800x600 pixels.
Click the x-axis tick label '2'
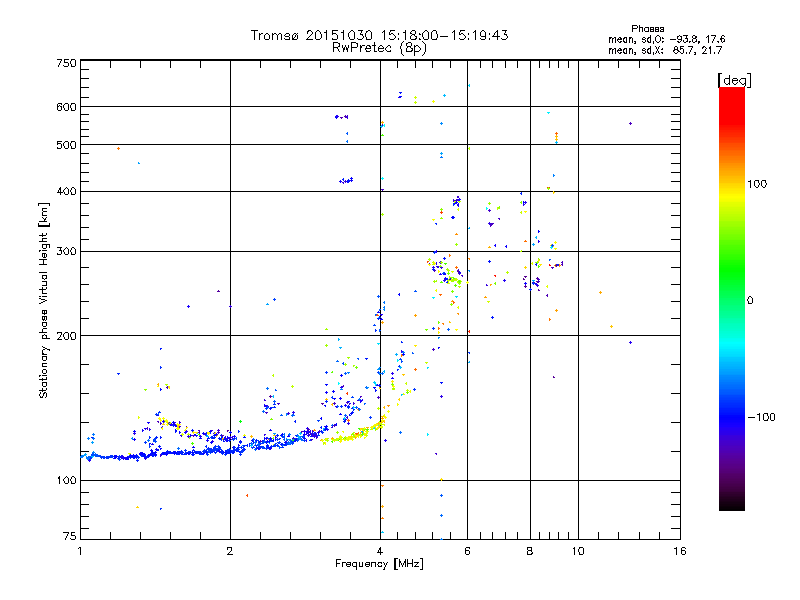(x=230, y=551)
